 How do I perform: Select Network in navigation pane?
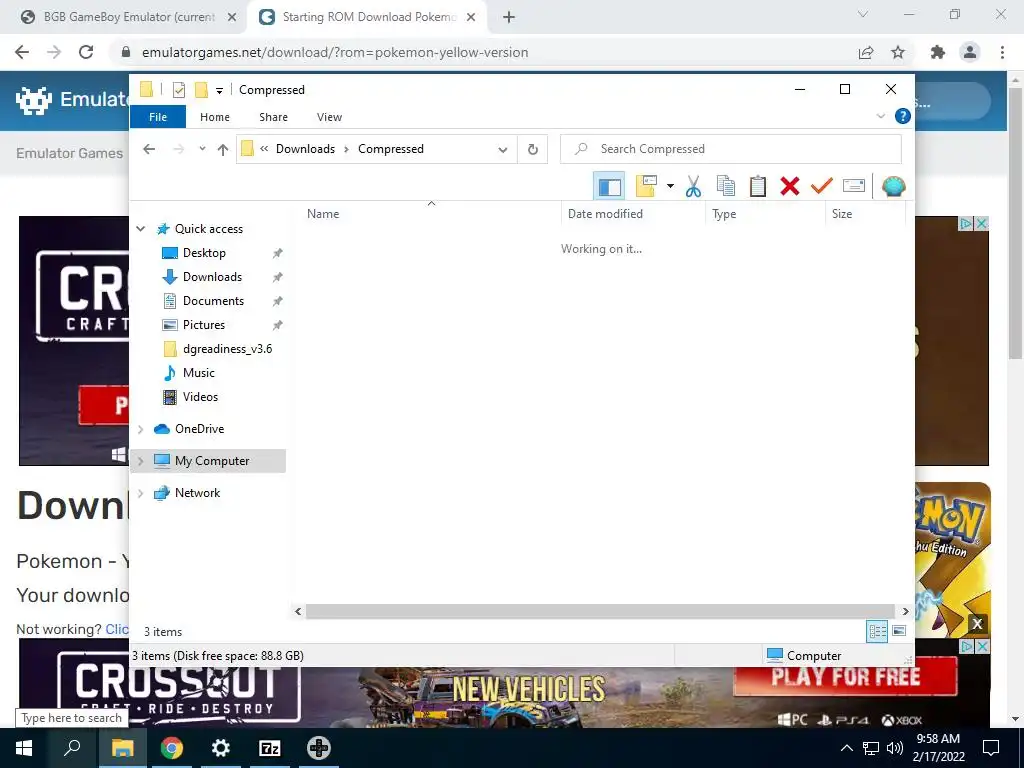pos(197,493)
